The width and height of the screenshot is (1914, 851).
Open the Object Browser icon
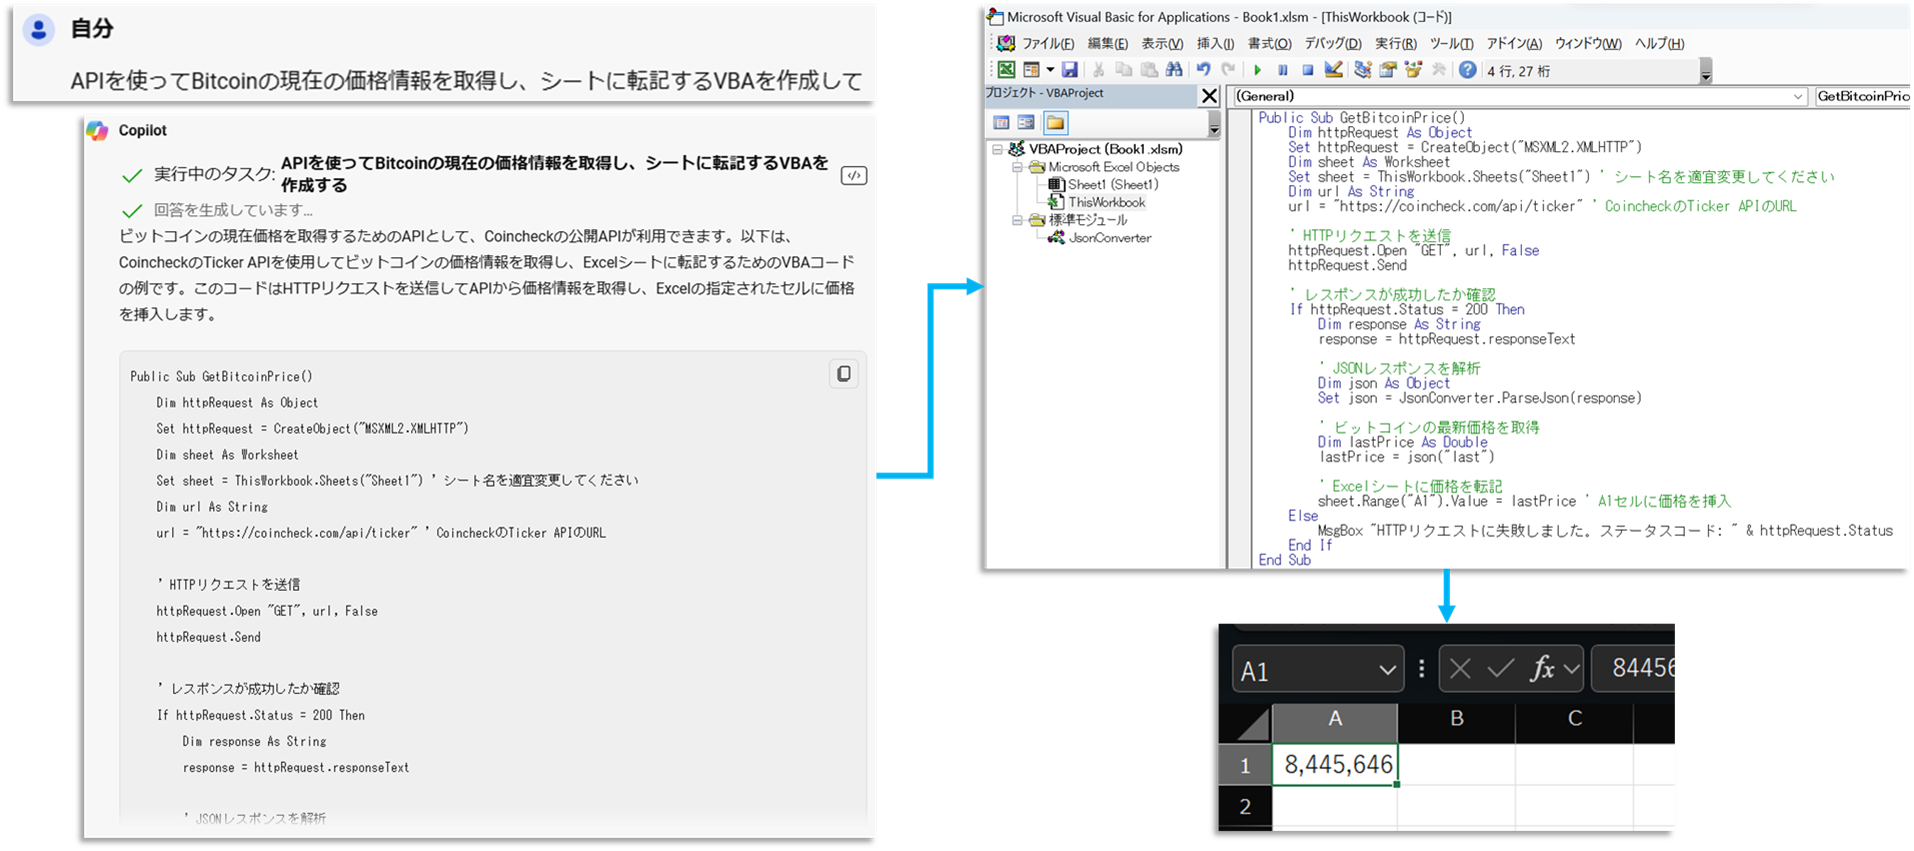[x=1413, y=70]
